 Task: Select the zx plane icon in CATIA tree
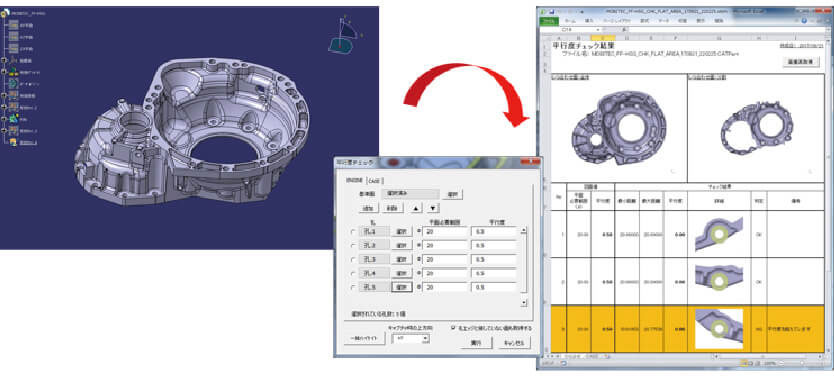click(13, 49)
